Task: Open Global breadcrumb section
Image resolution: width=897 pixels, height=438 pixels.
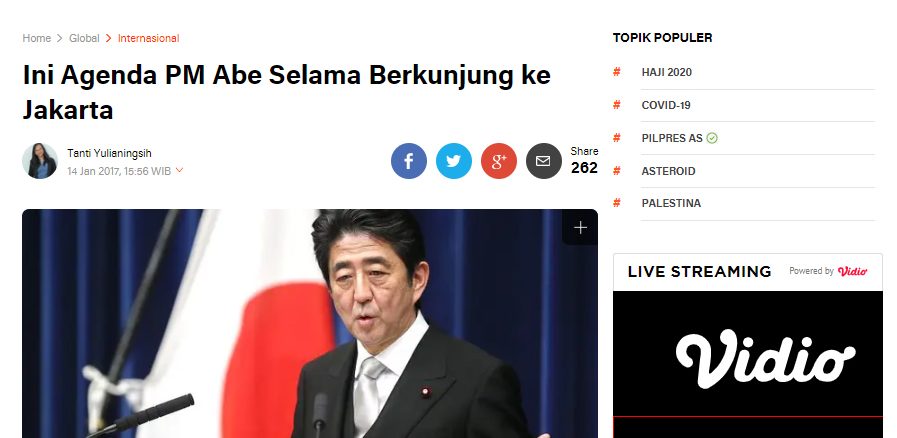Action: [x=84, y=38]
